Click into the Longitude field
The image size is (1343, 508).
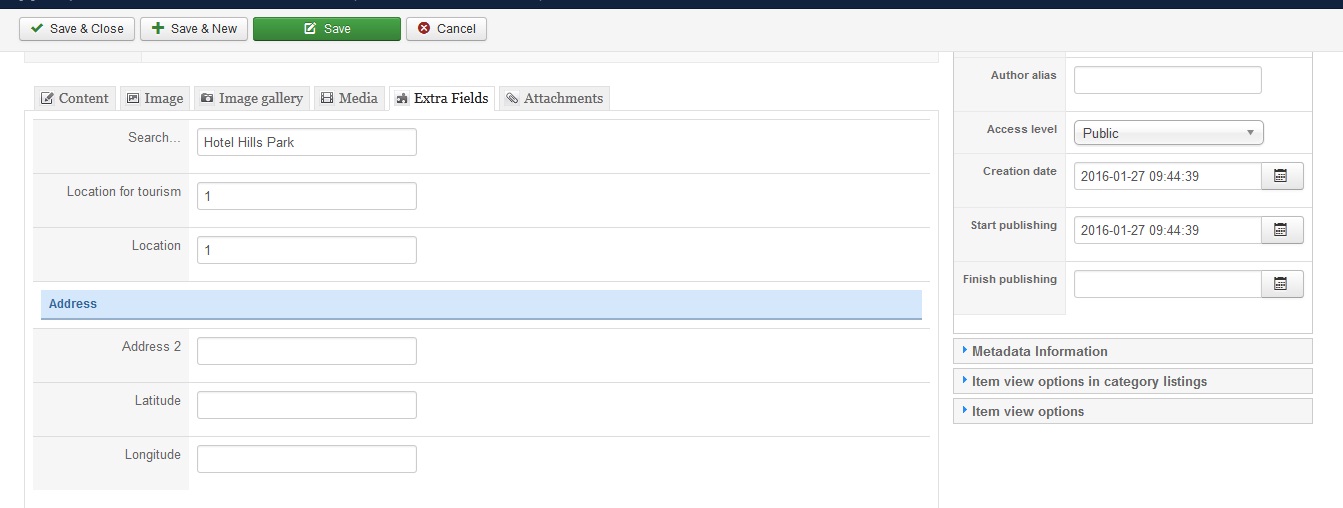[306, 459]
